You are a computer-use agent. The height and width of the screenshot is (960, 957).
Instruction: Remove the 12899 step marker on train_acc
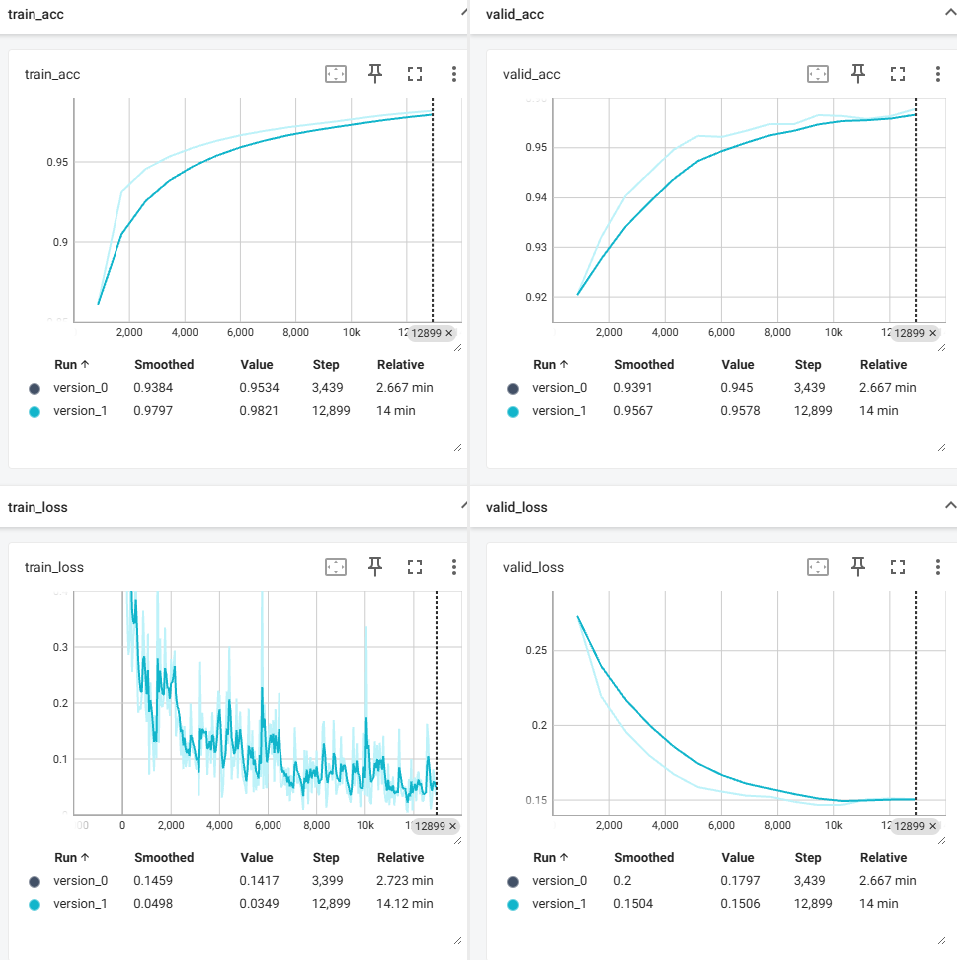point(449,333)
